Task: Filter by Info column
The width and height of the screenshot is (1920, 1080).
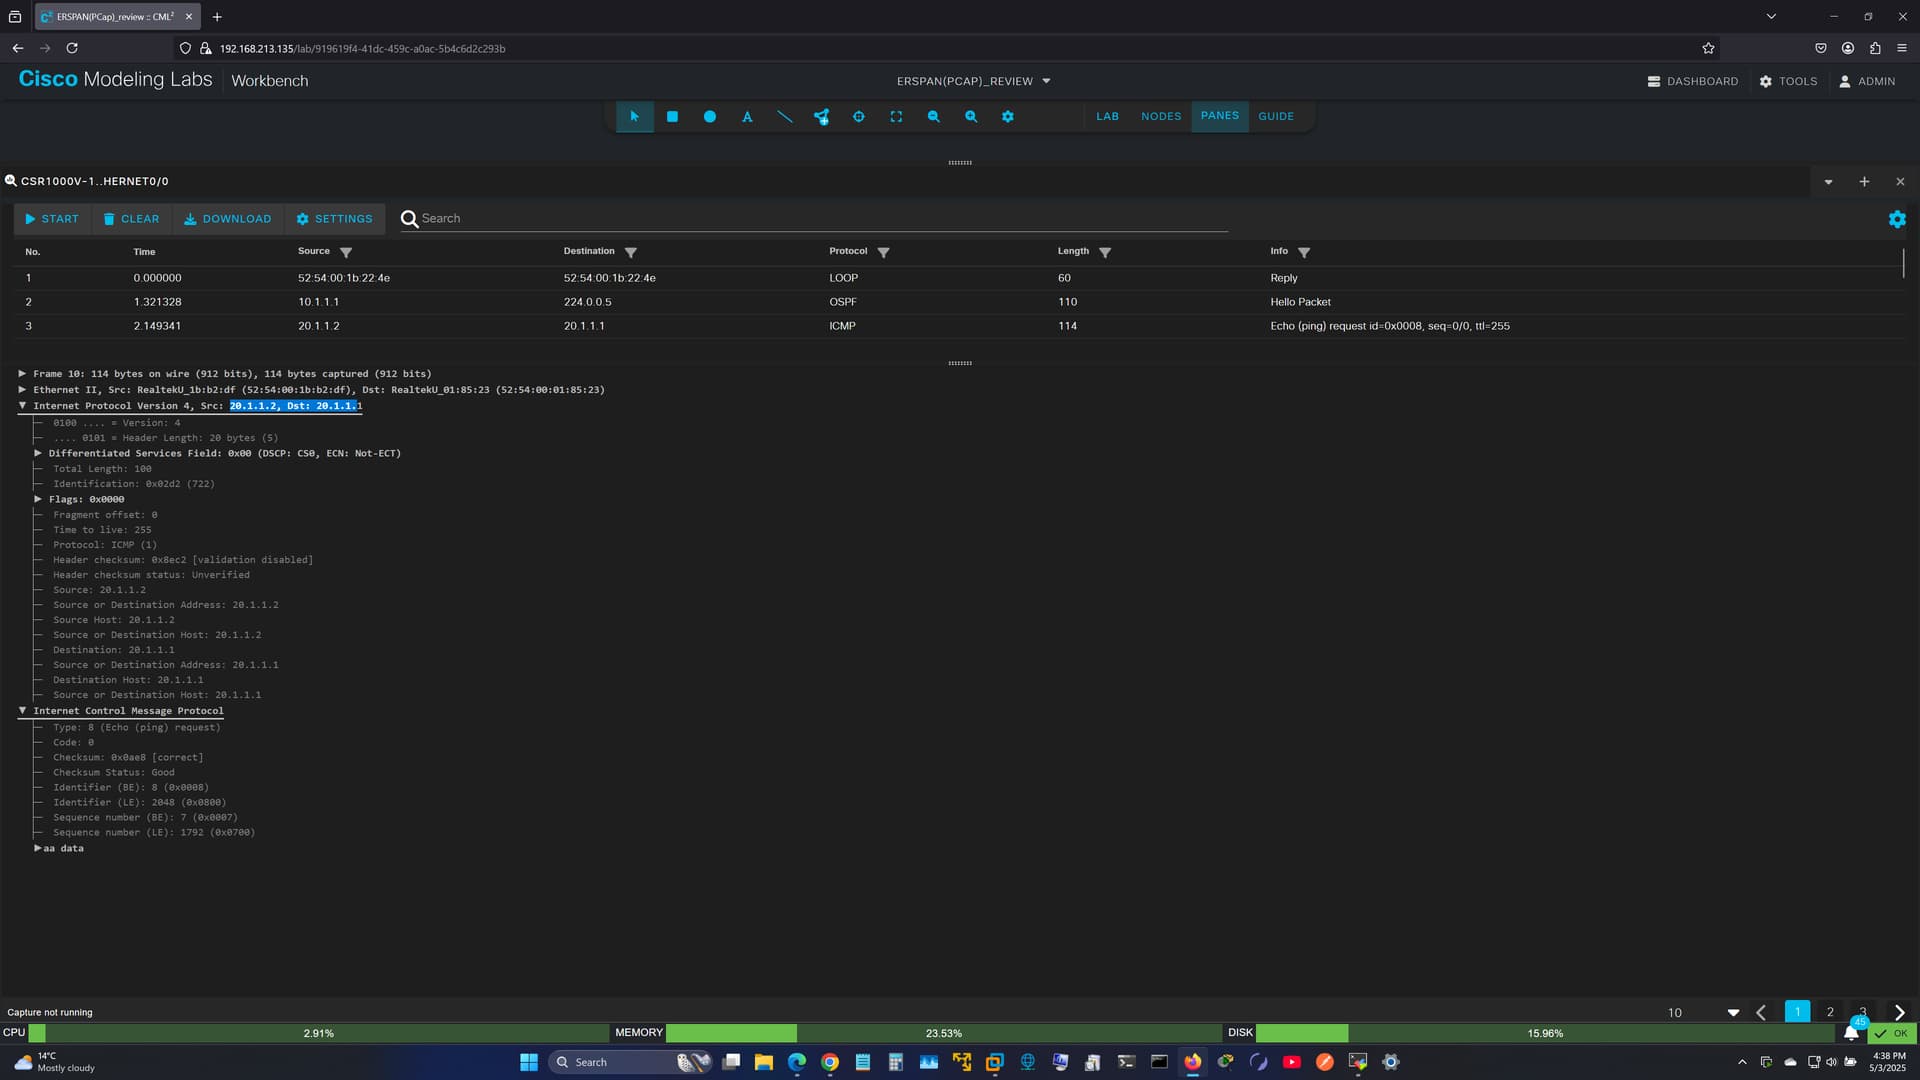Action: coord(1304,252)
